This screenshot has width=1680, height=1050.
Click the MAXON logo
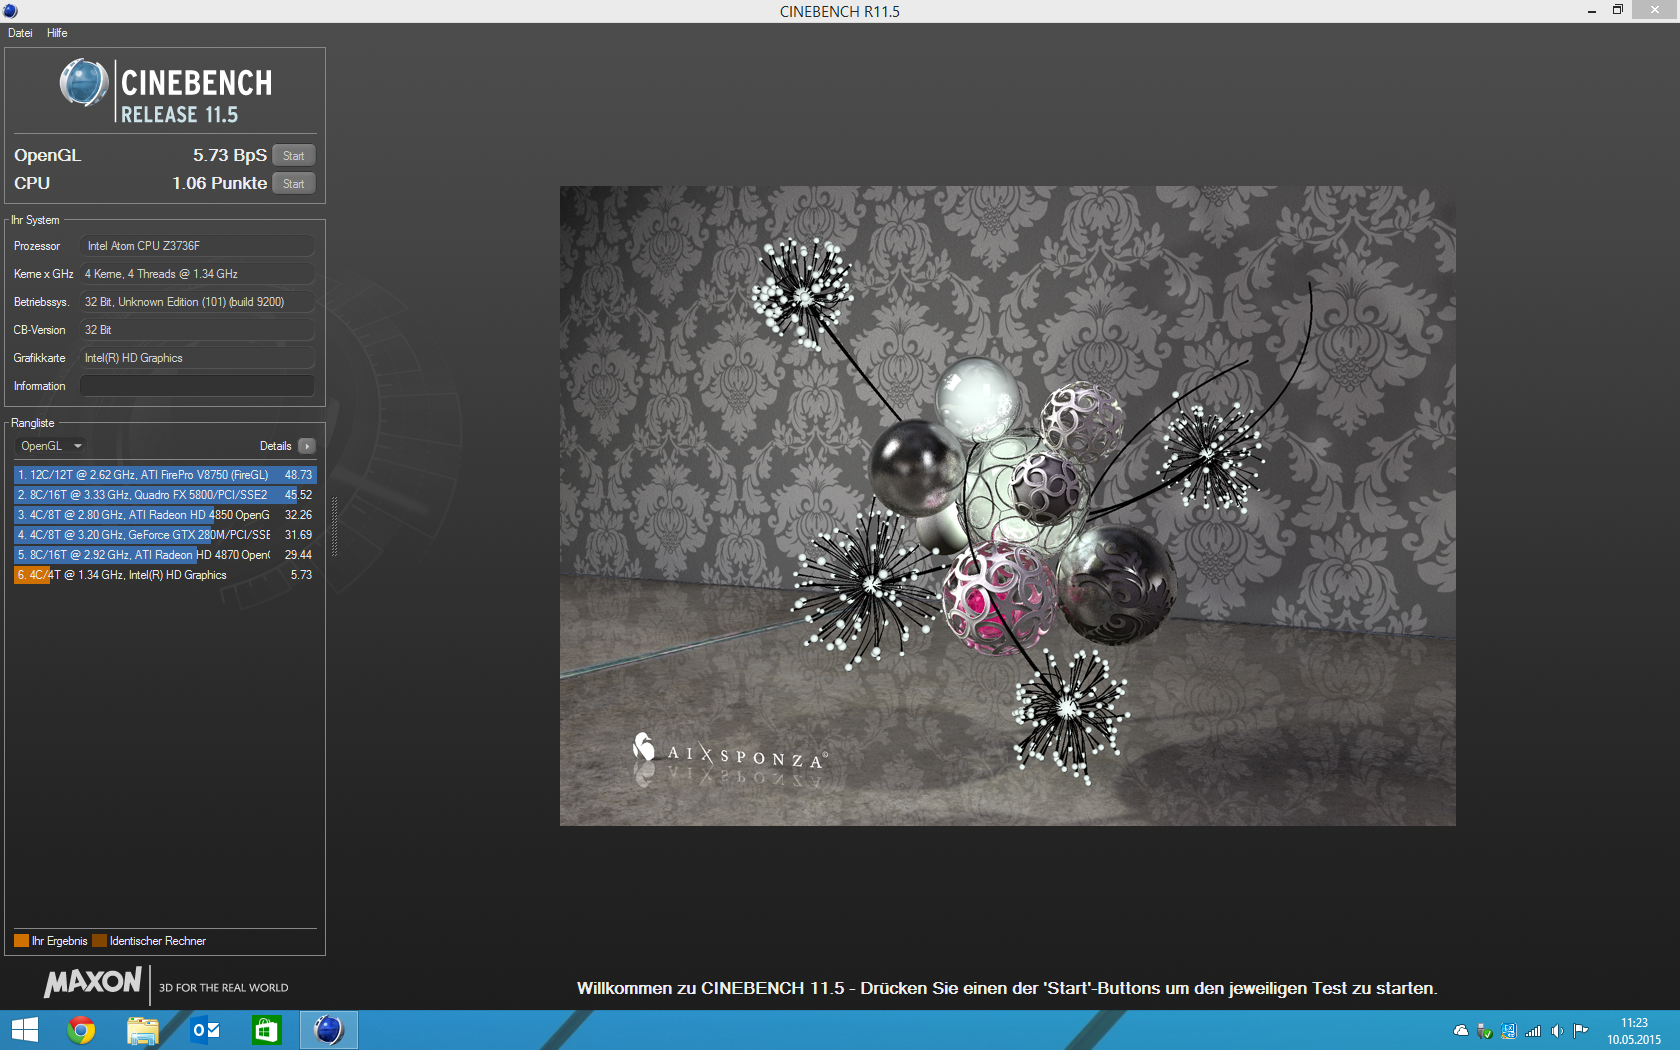click(x=93, y=983)
